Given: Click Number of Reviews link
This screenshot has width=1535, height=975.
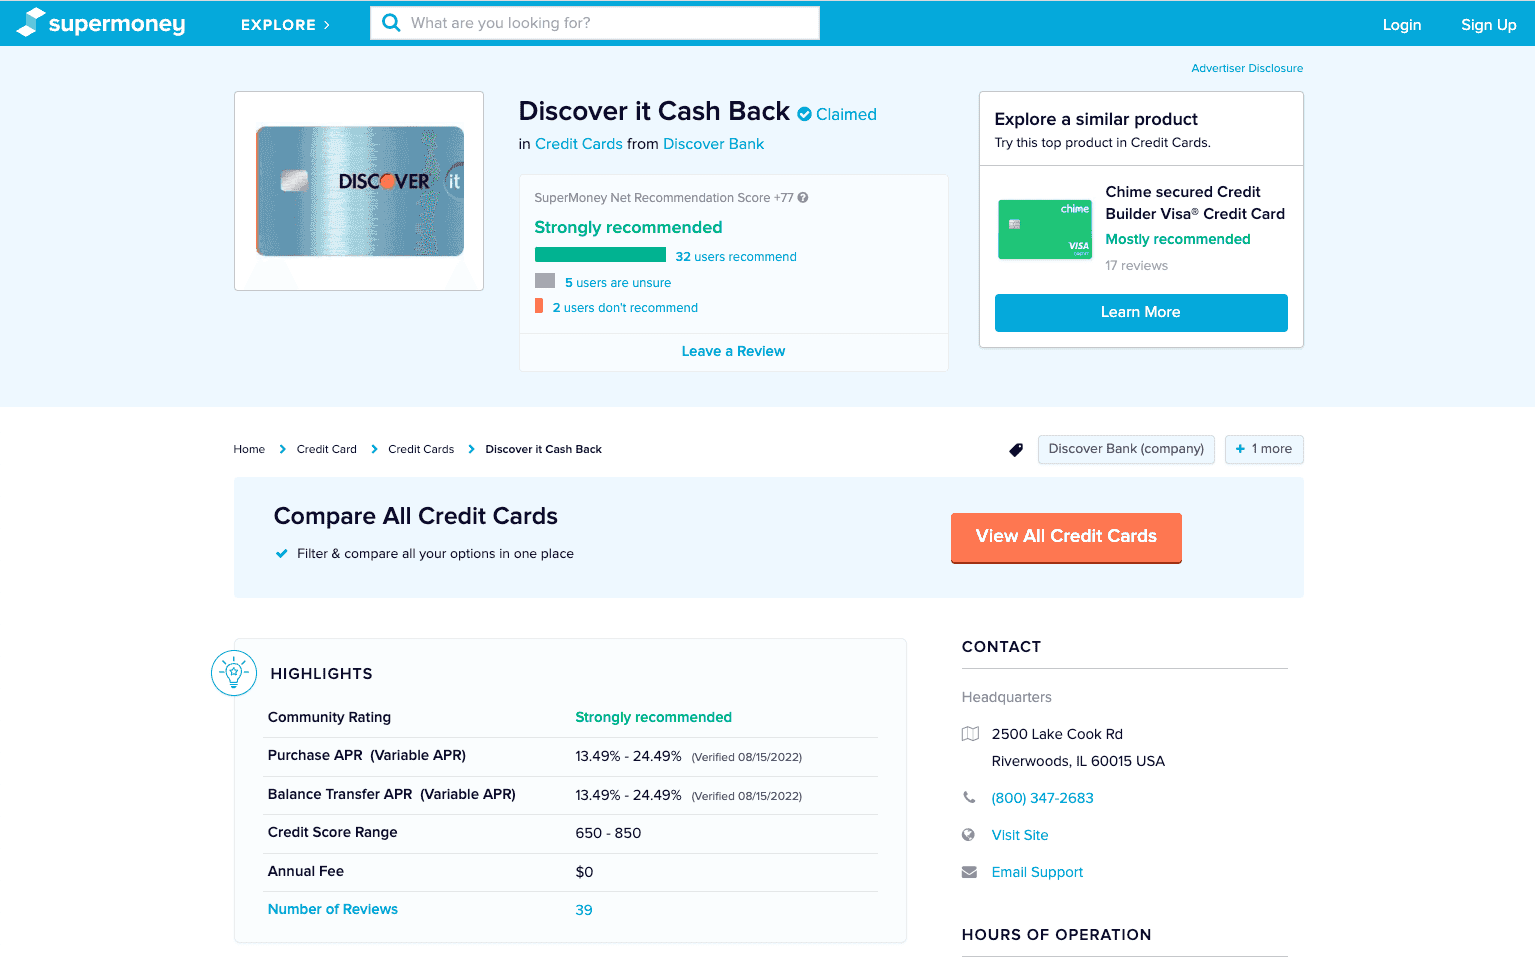Looking at the screenshot, I should [x=333, y=909].
